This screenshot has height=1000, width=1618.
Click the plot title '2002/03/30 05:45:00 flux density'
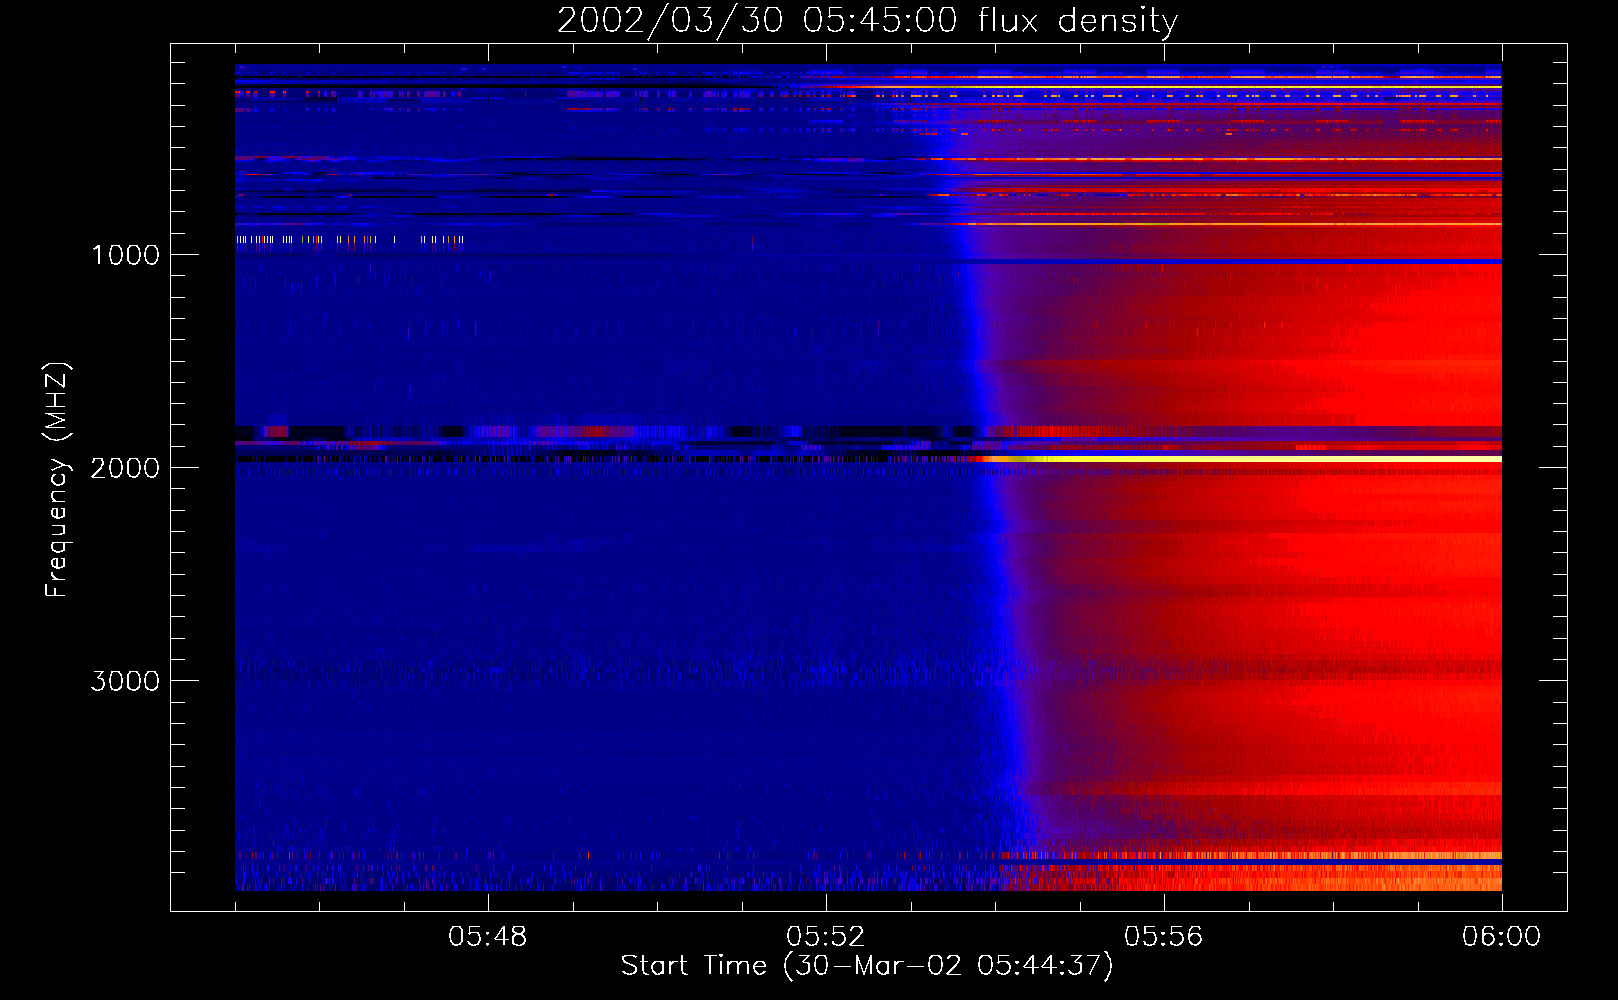coord(867,21)
